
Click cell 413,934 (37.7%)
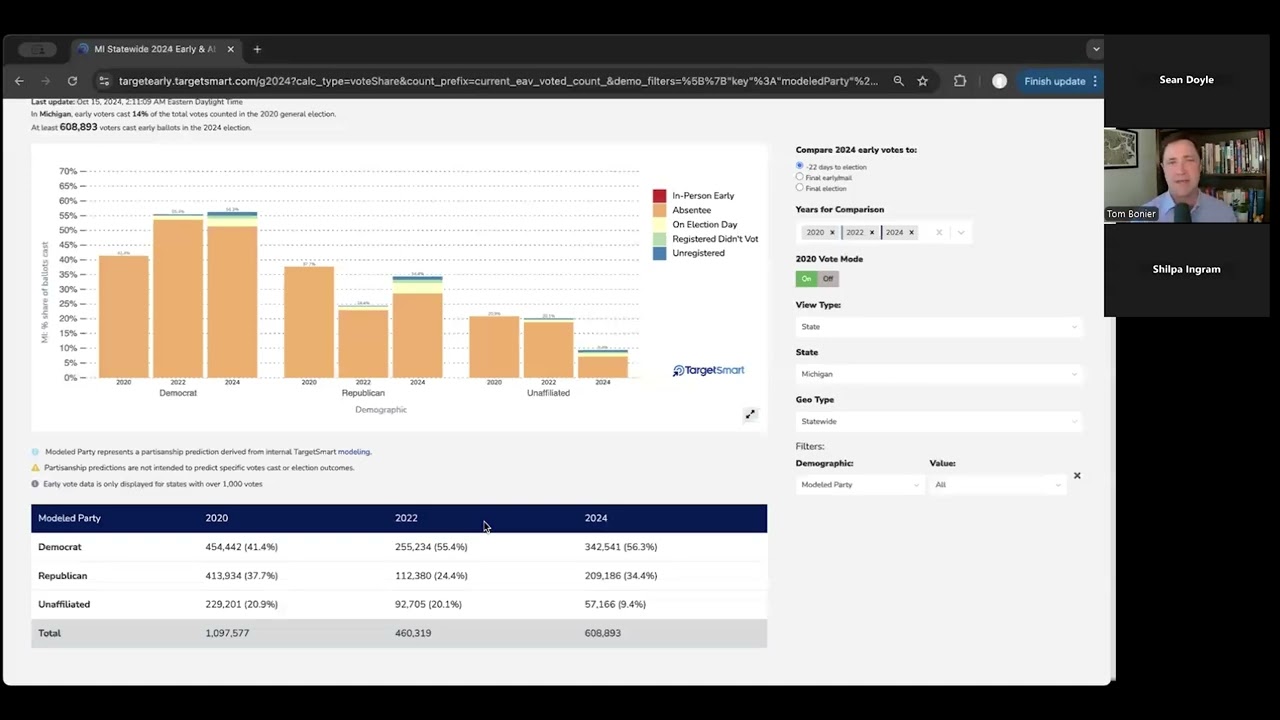coord(242,576)
